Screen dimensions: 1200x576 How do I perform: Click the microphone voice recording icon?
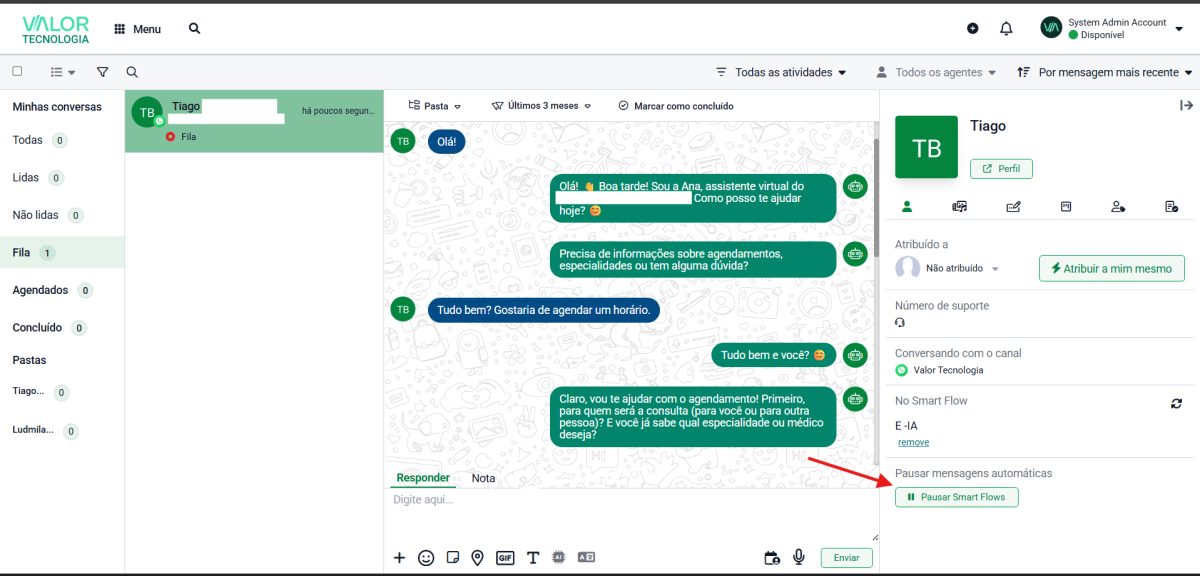(799, 558)
